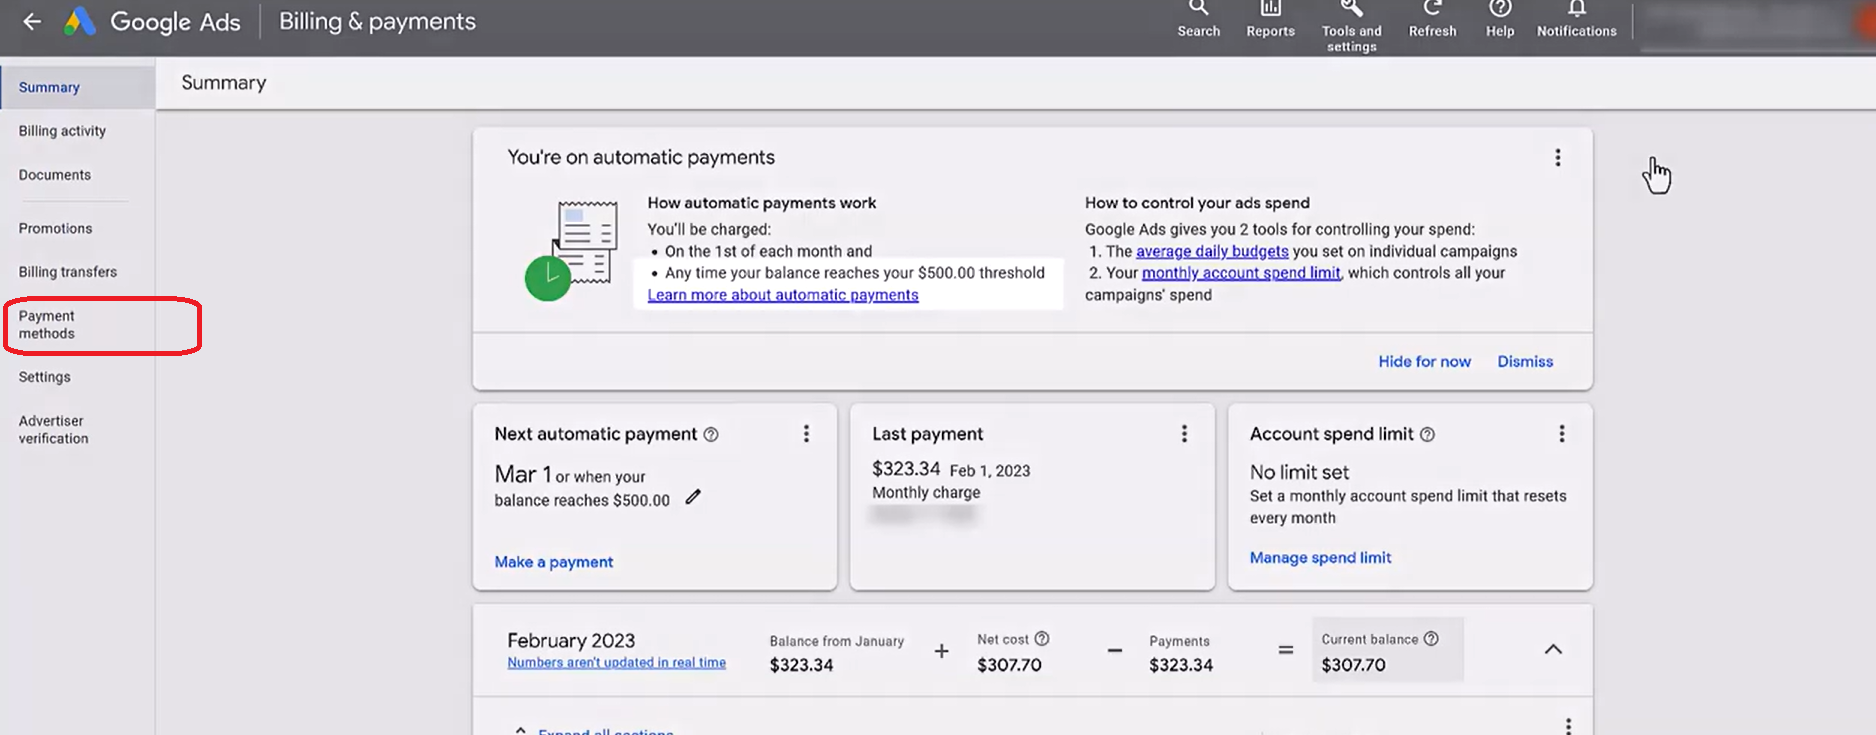Refresh the billing page
This screenshot has width=1876, height=735.
(x=1432, y=19)
